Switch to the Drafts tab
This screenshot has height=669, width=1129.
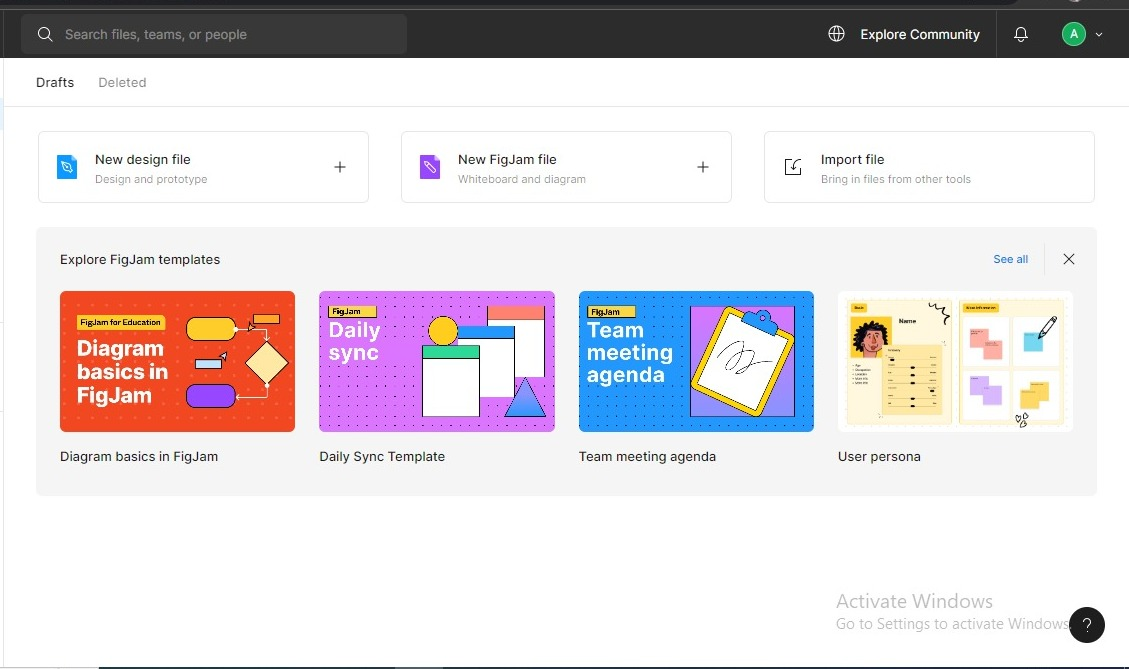[55, 82]
